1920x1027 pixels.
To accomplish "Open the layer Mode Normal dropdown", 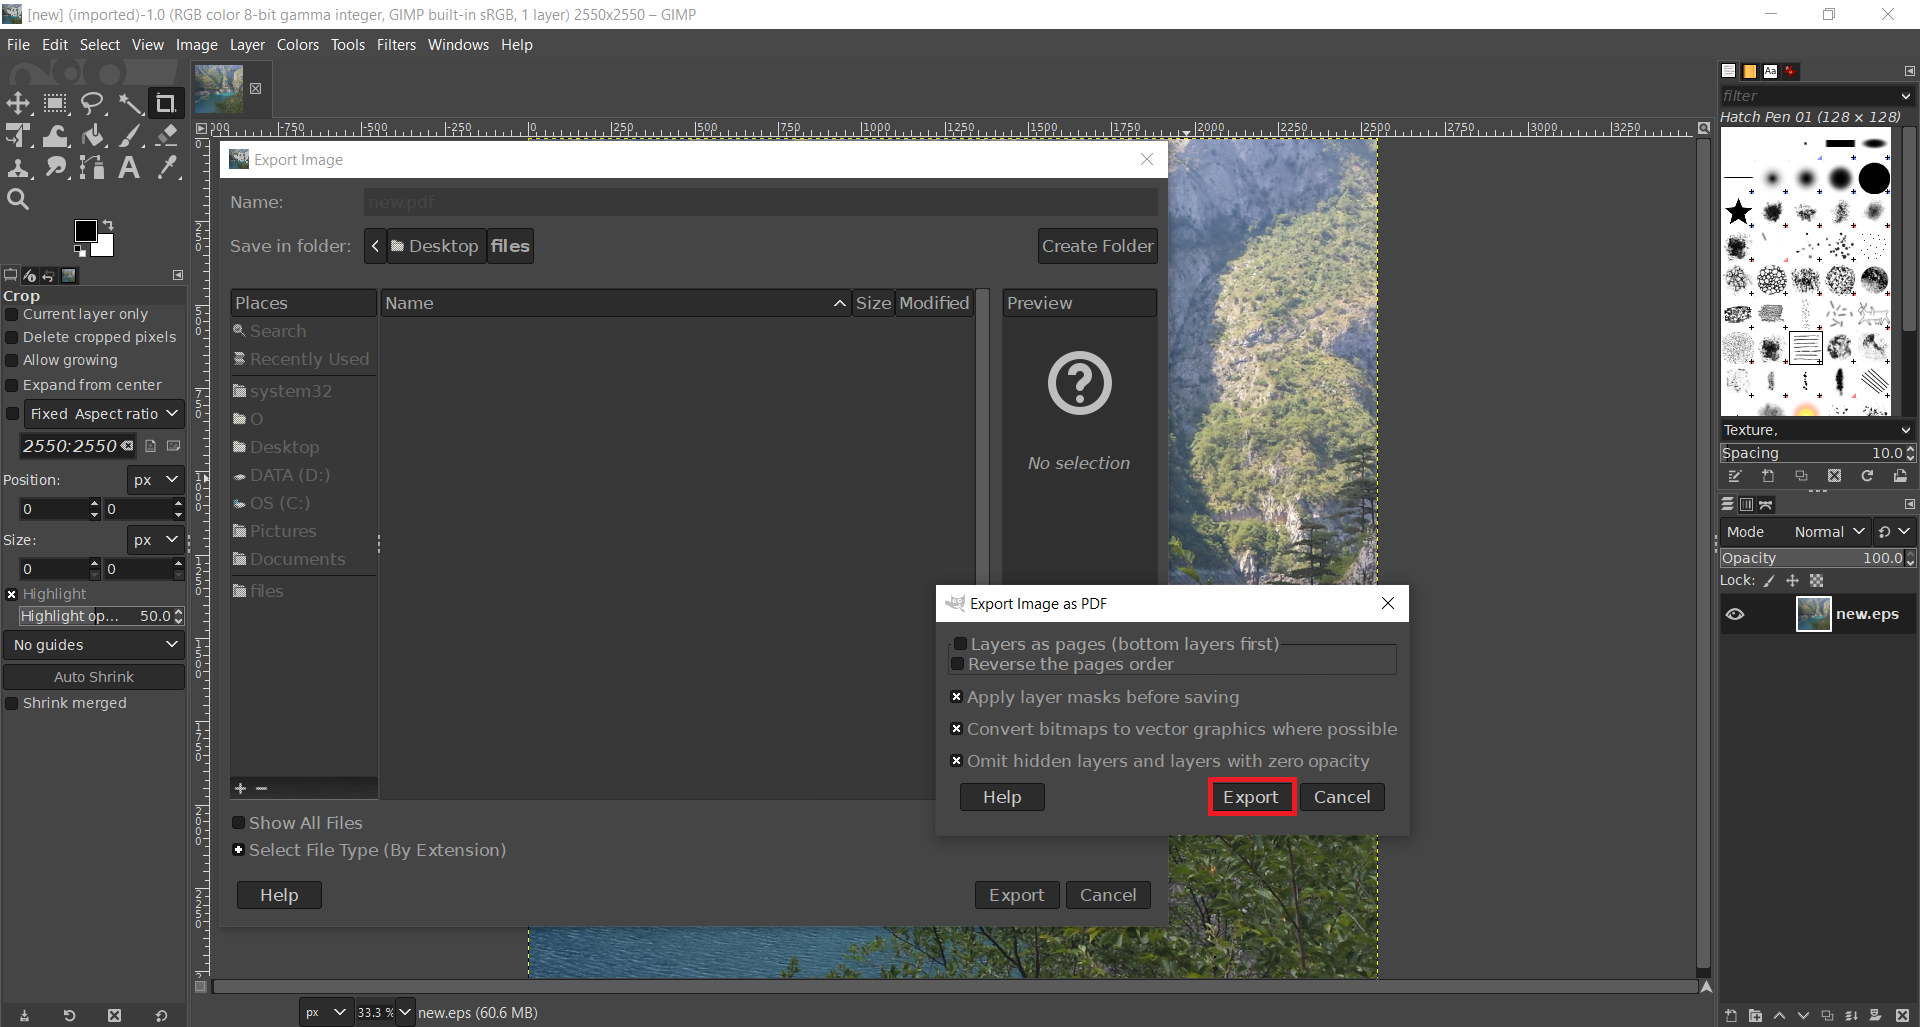I will (x=1829, y=532).
